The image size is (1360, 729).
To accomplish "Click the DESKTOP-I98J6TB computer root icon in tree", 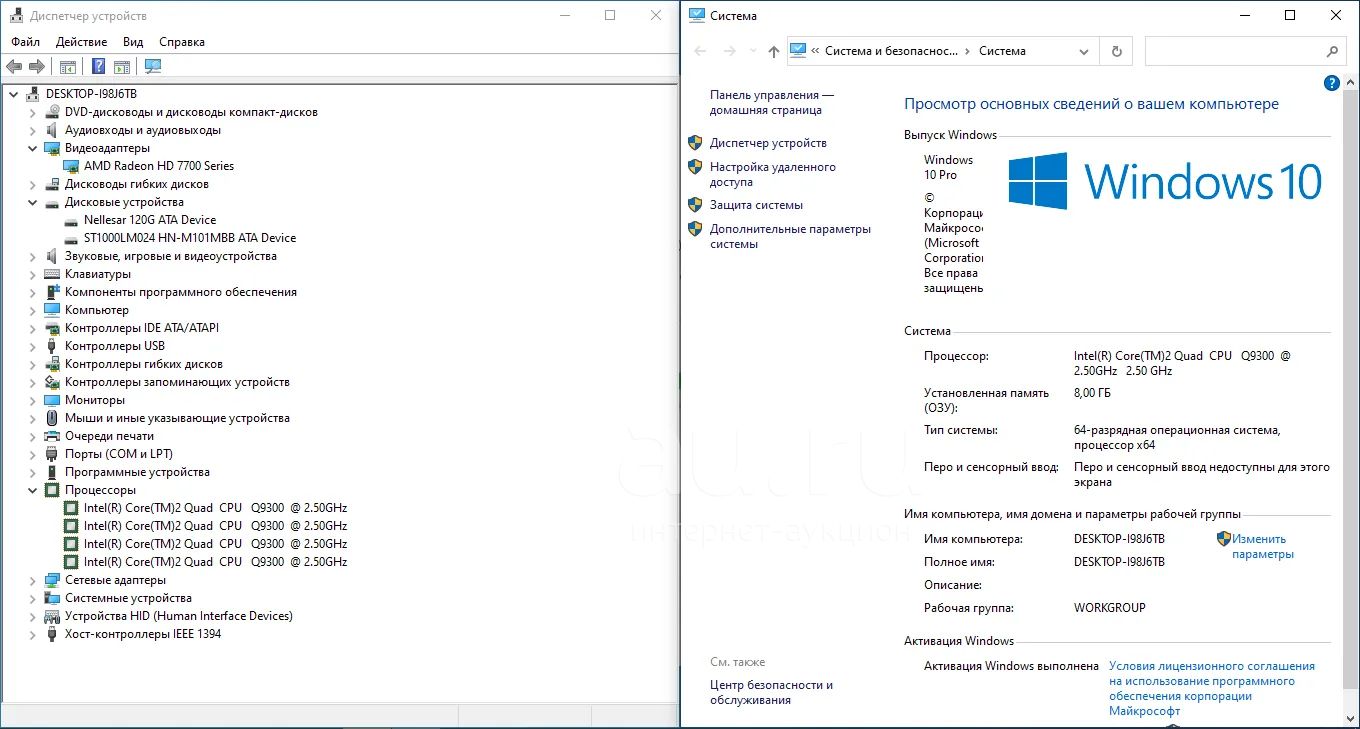I will click(x=33, y=94).
